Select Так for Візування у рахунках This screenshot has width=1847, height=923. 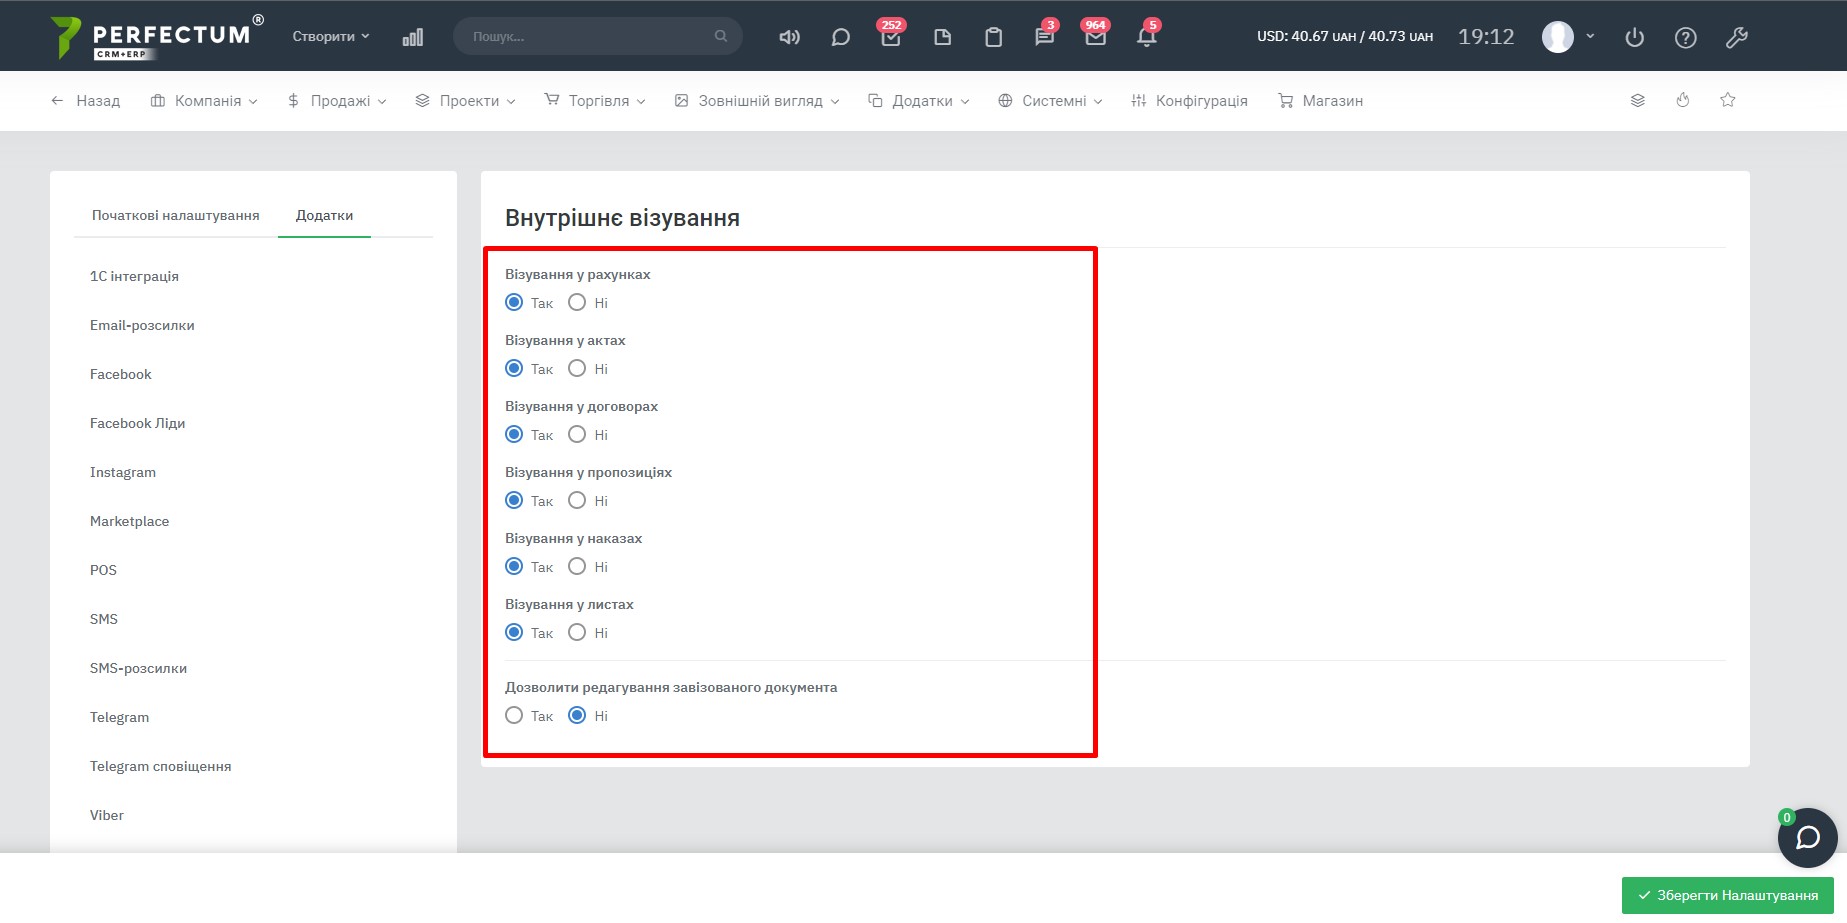514,302
